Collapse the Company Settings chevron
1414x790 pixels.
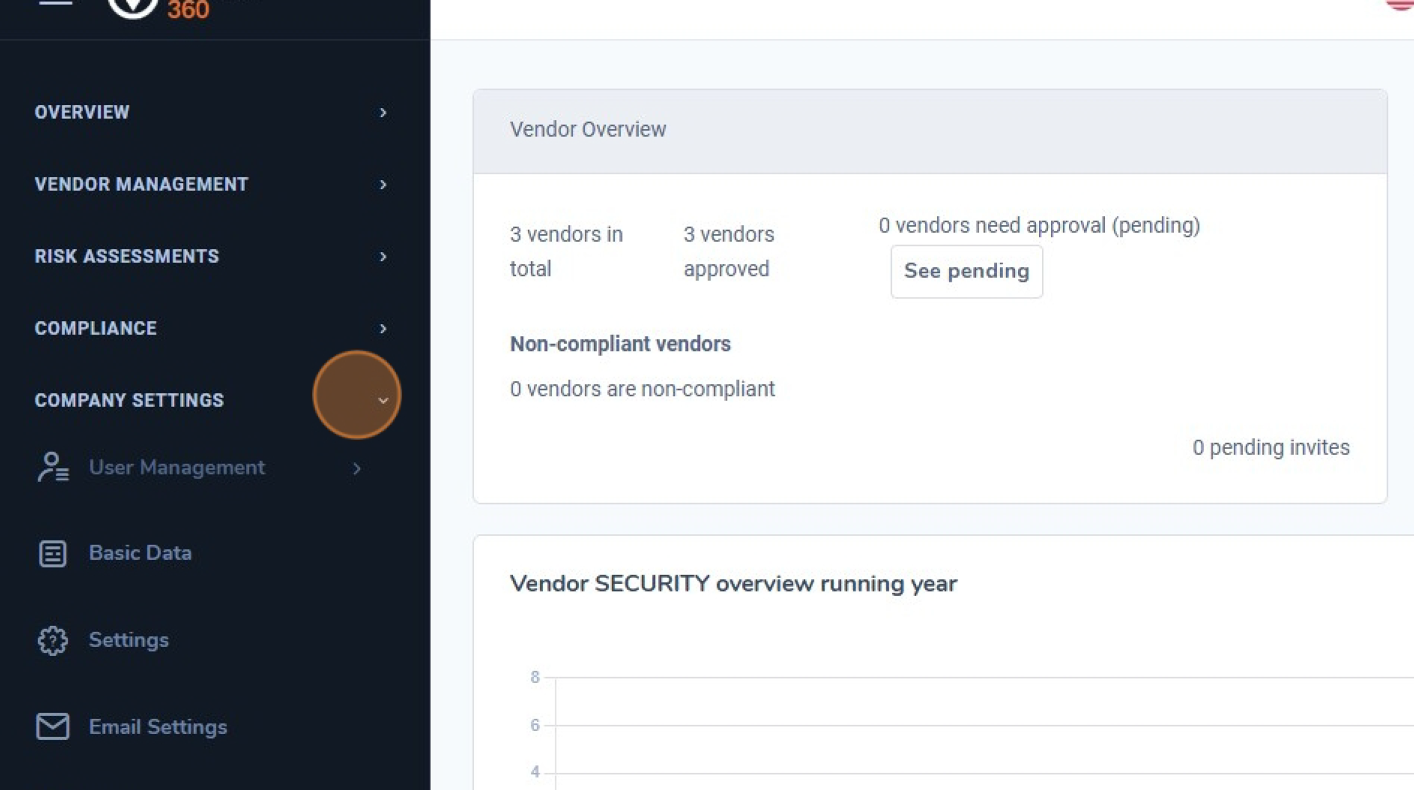383,400
